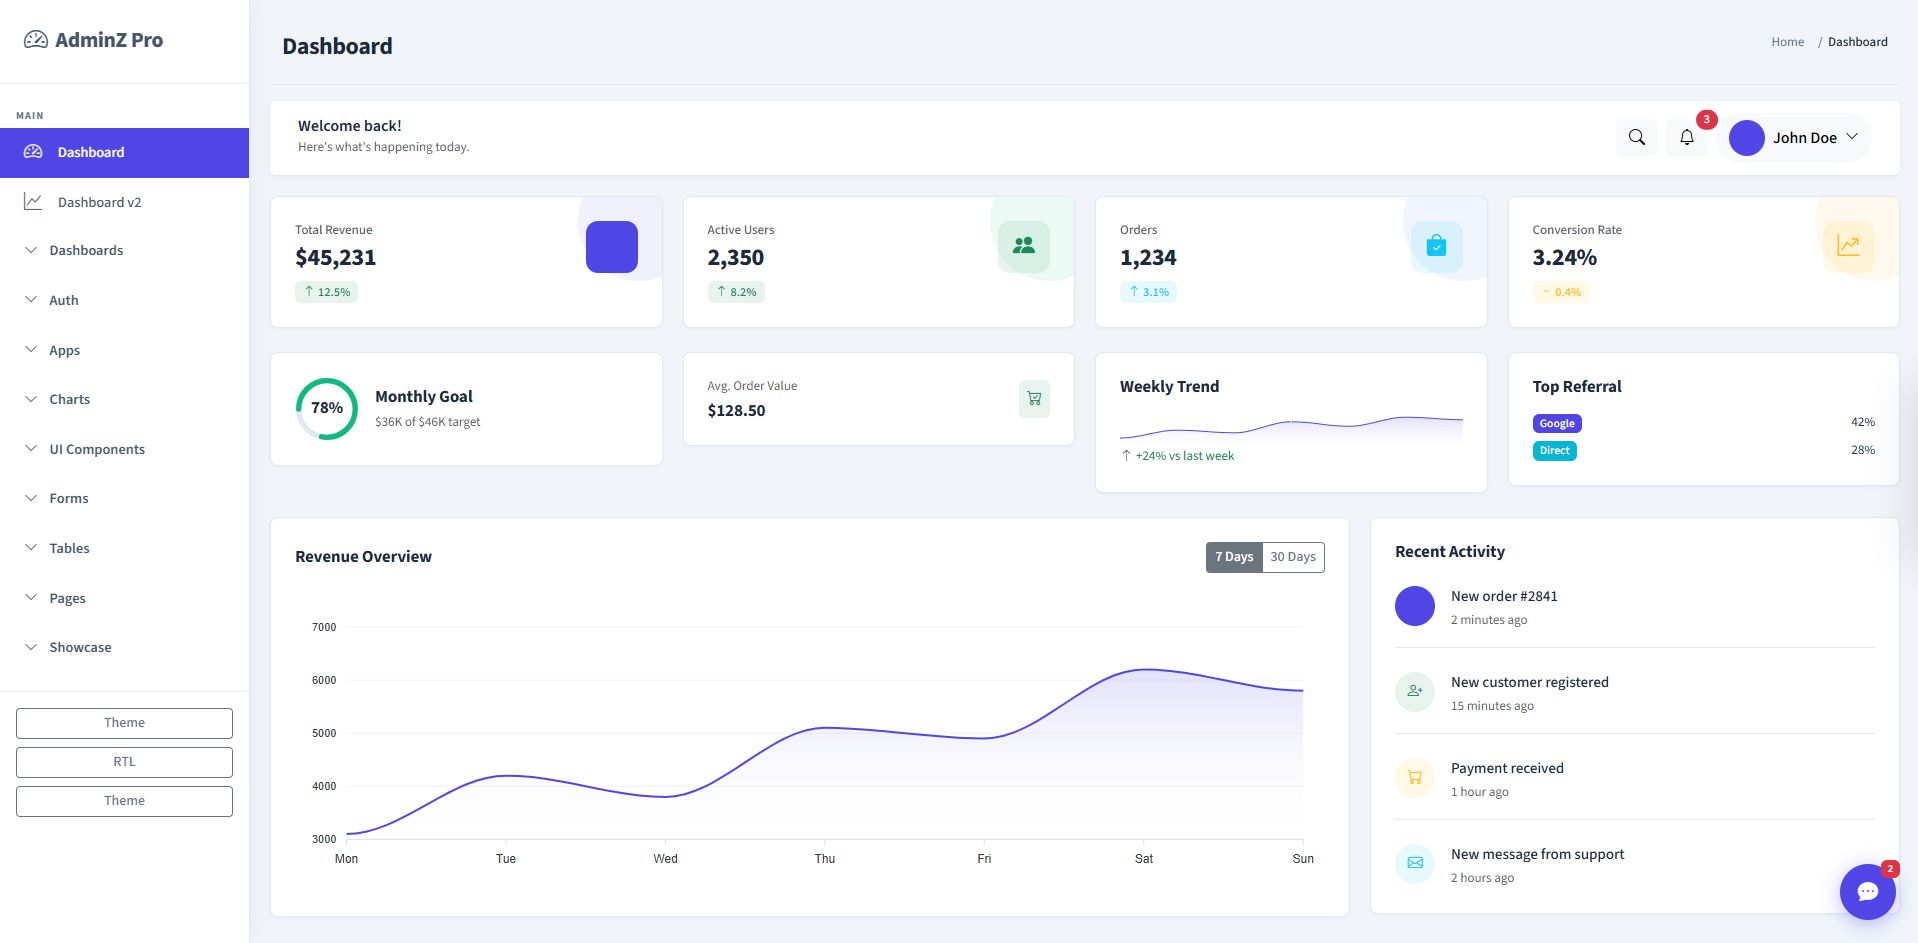This screenshot has width=1918, height=943.
Task: Click the support message envelope icon
Action: pos(1415,863)
